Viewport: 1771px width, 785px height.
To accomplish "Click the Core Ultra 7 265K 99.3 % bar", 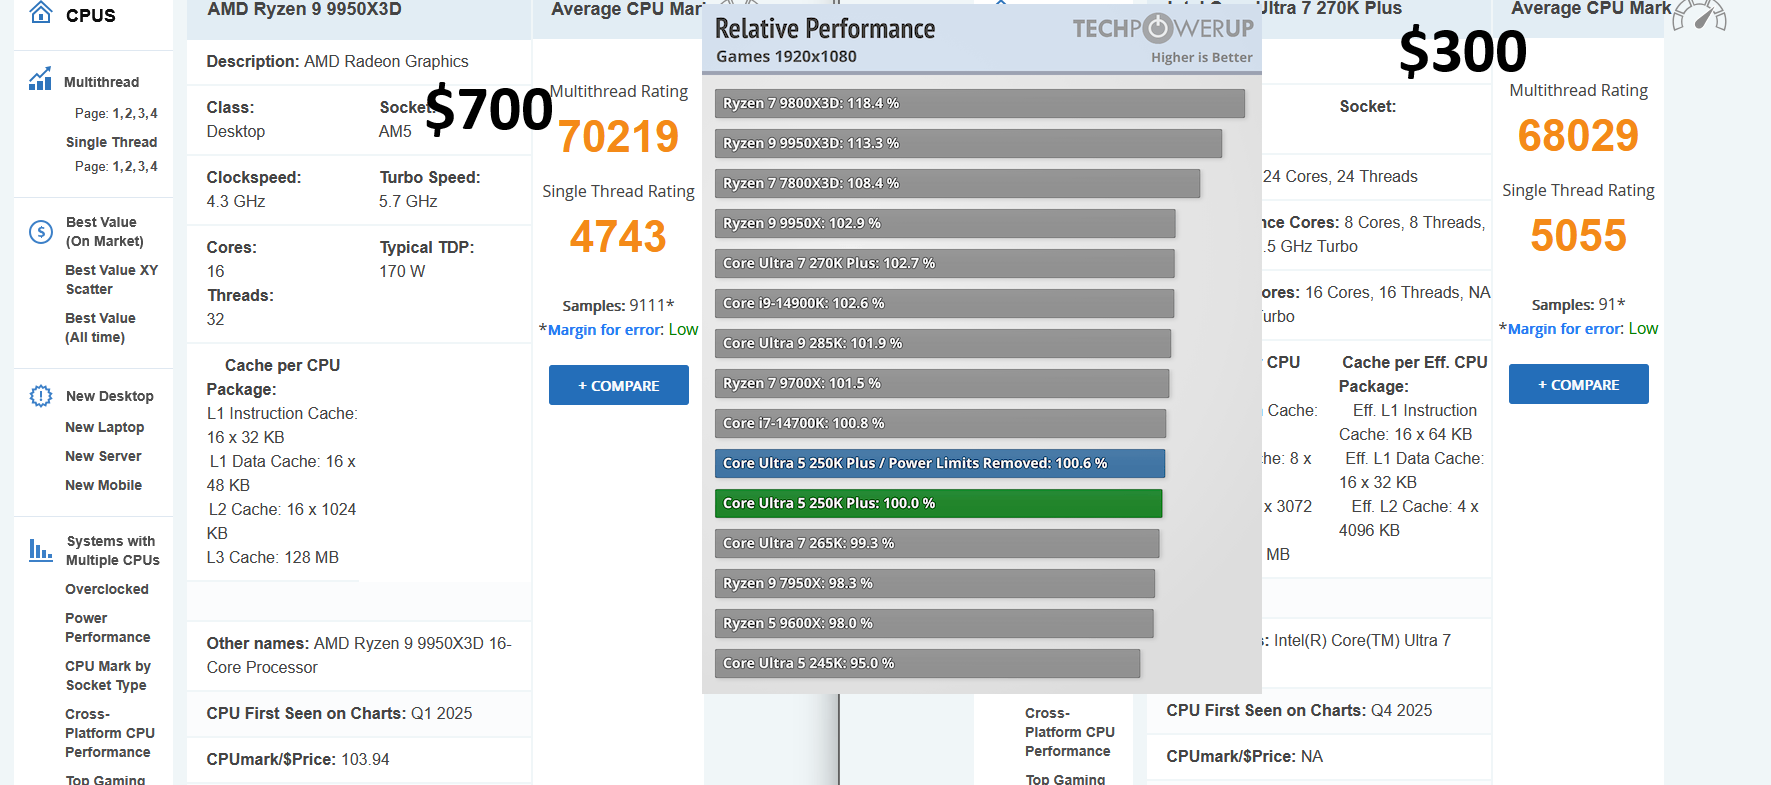I will (x=937, y=543).
